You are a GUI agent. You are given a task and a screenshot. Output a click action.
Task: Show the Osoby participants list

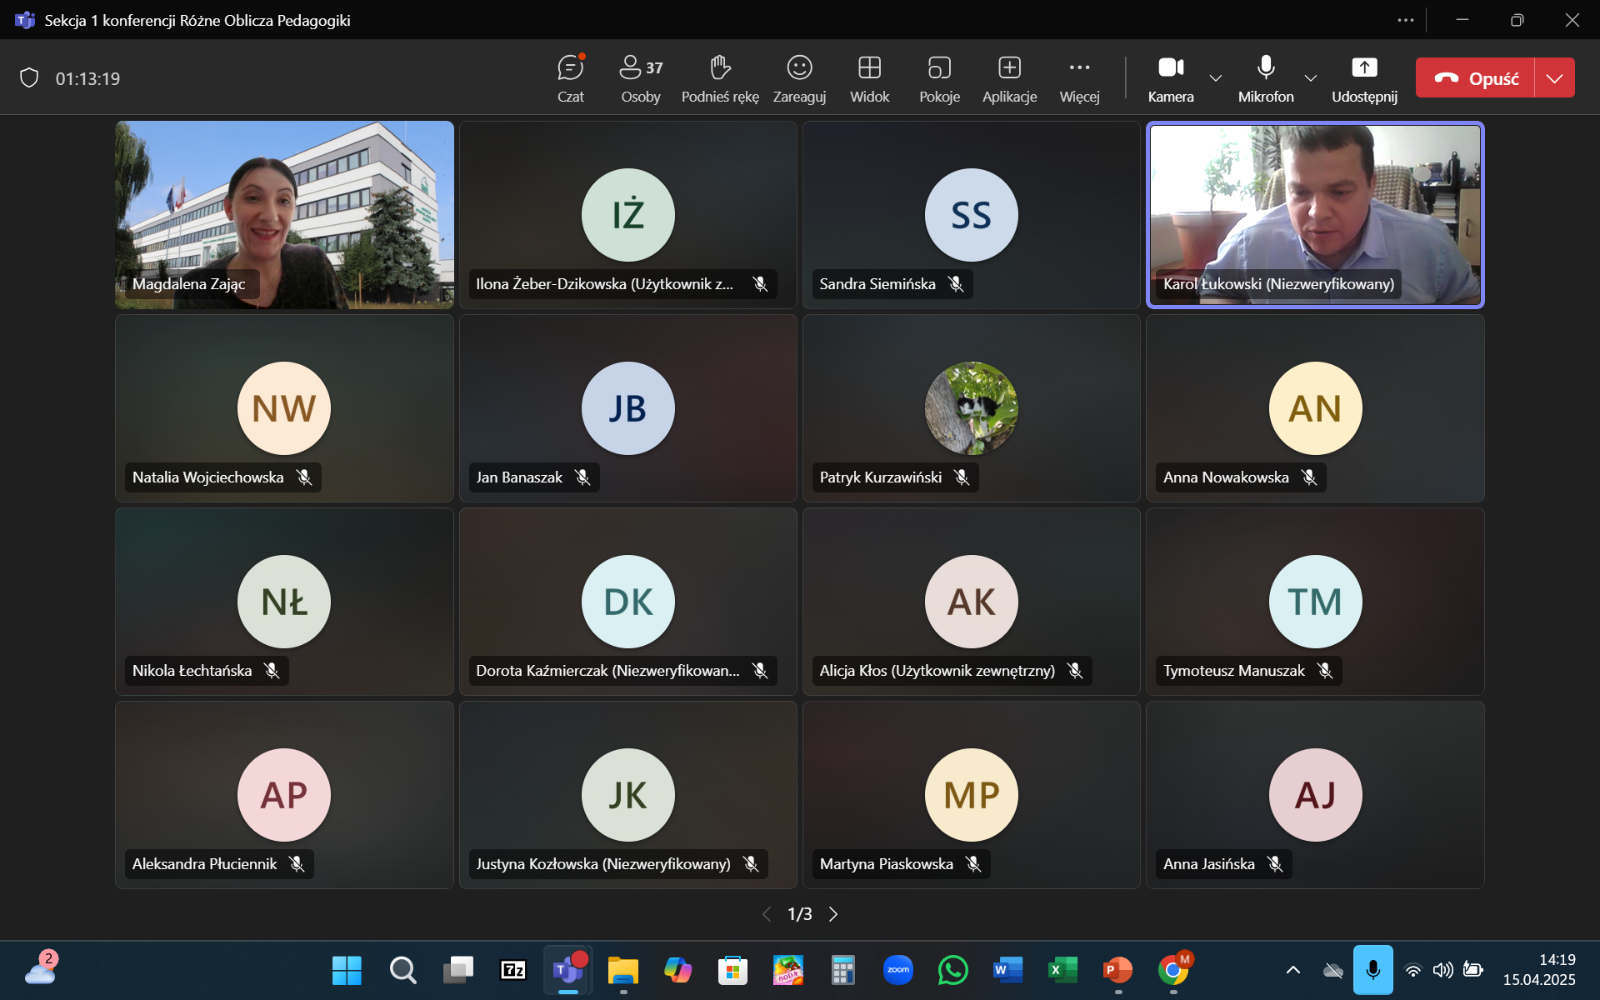tap(640, 78)
